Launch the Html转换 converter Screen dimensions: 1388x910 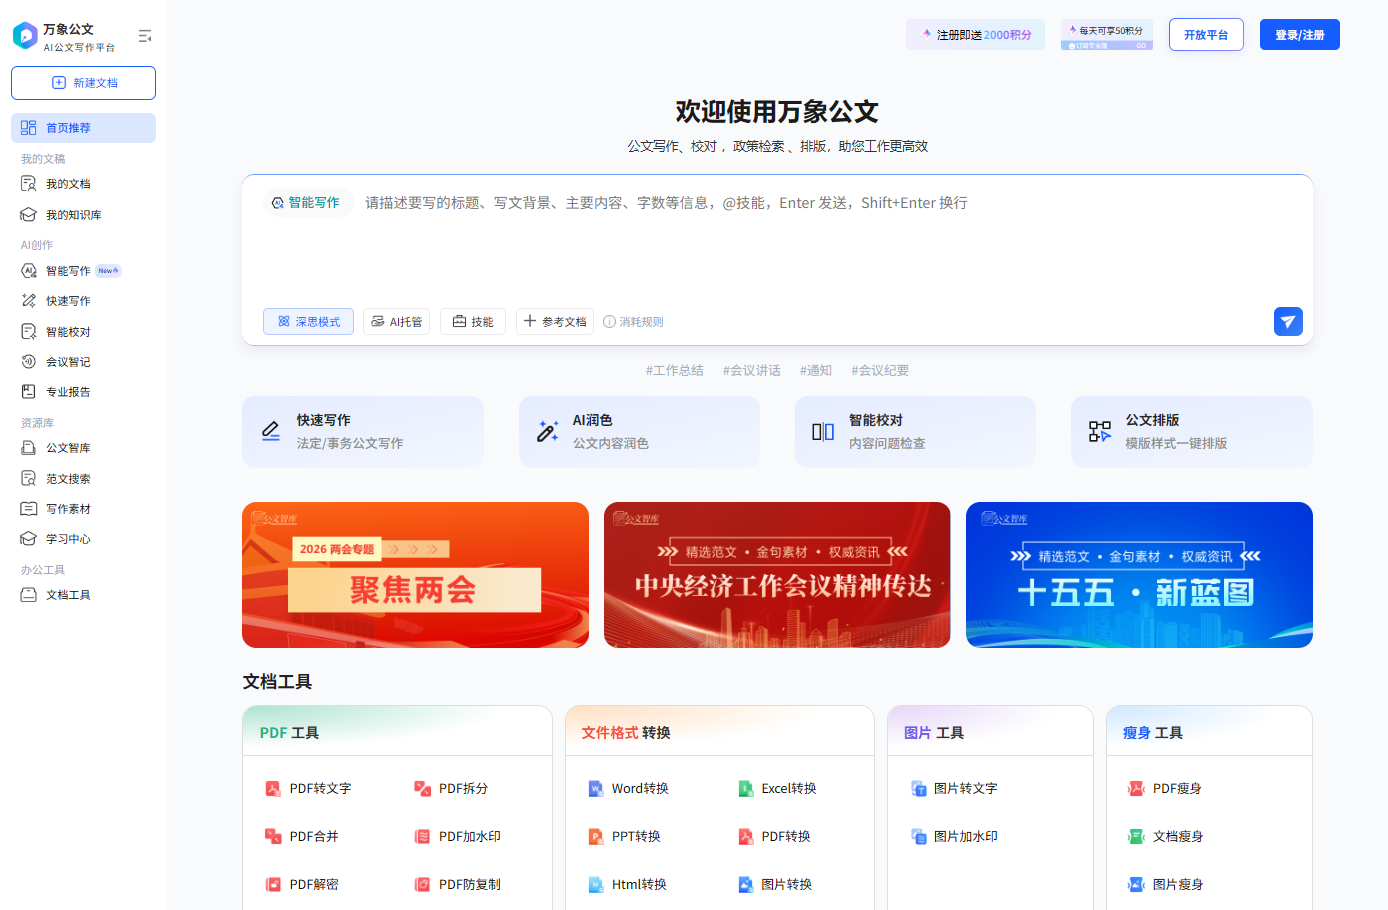(627, 885)
